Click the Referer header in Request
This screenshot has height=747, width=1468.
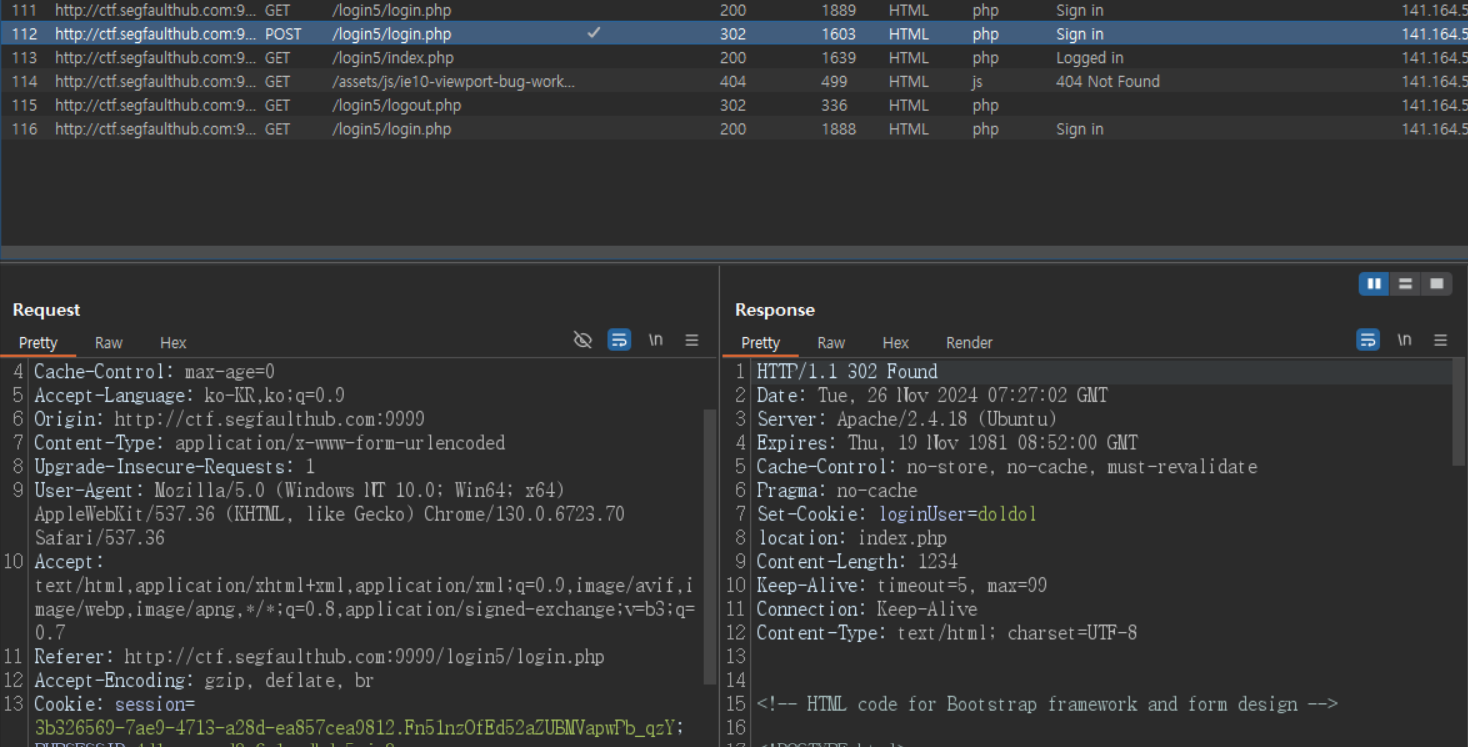(x=319, y=657)
